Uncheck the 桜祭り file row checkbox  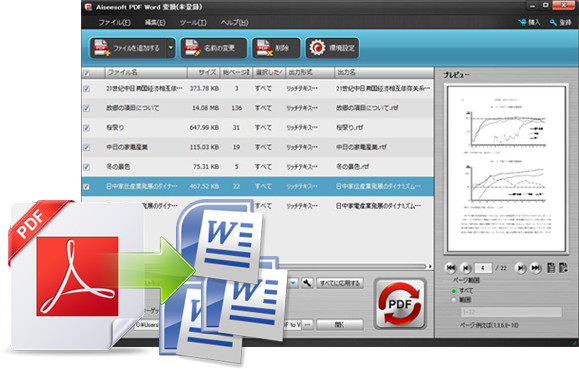86,128
